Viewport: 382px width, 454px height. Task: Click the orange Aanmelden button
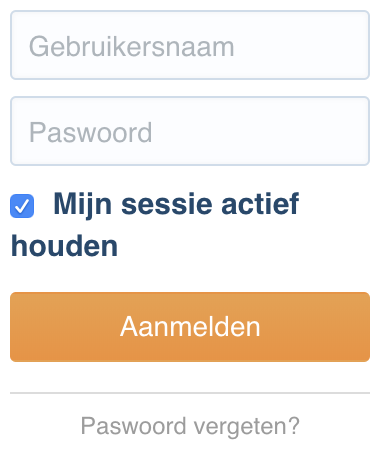point(190,327)
